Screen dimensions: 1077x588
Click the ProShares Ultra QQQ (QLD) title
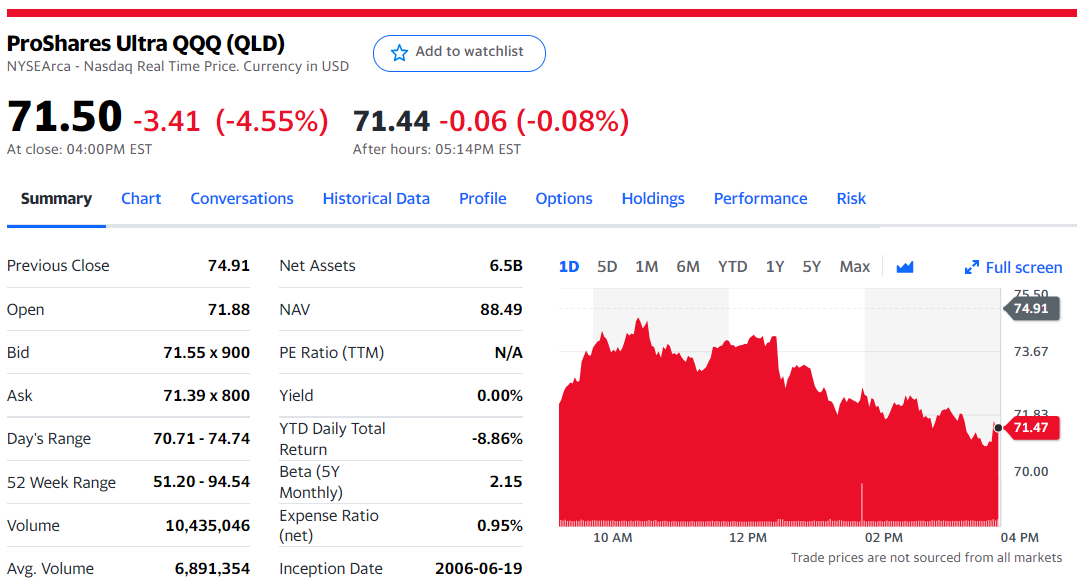(146, 43)
